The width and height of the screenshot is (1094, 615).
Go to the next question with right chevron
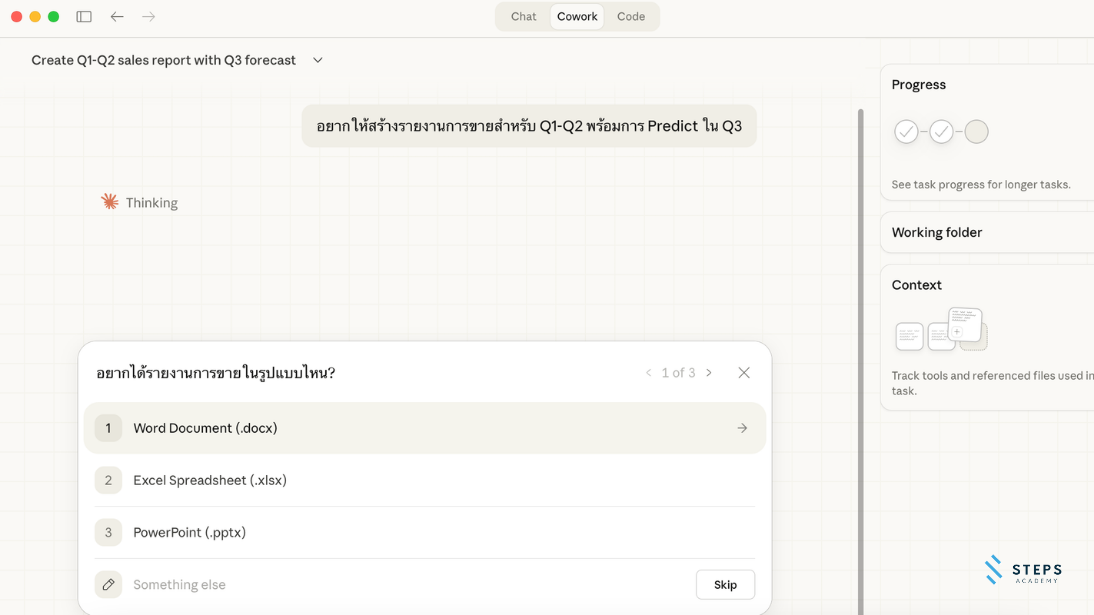[x=708, y=372]
